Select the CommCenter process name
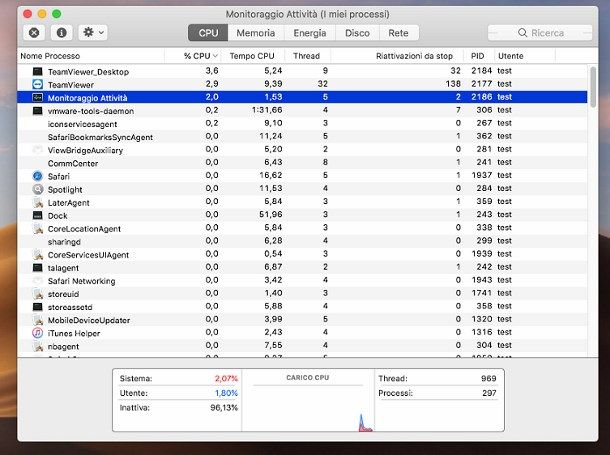 pyautogui.click(x=73, y=163)
